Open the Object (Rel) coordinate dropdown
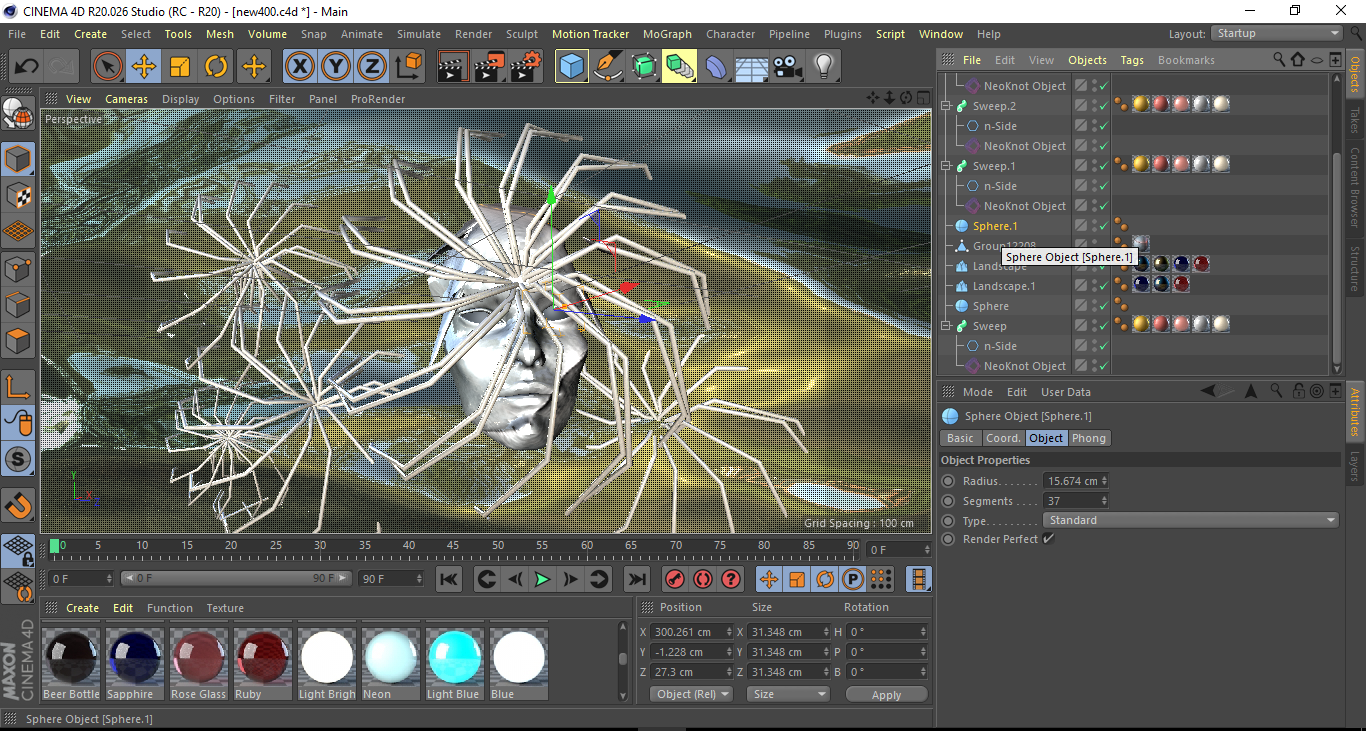Viewport: 1366px width, 731px height. pos(691,694)
